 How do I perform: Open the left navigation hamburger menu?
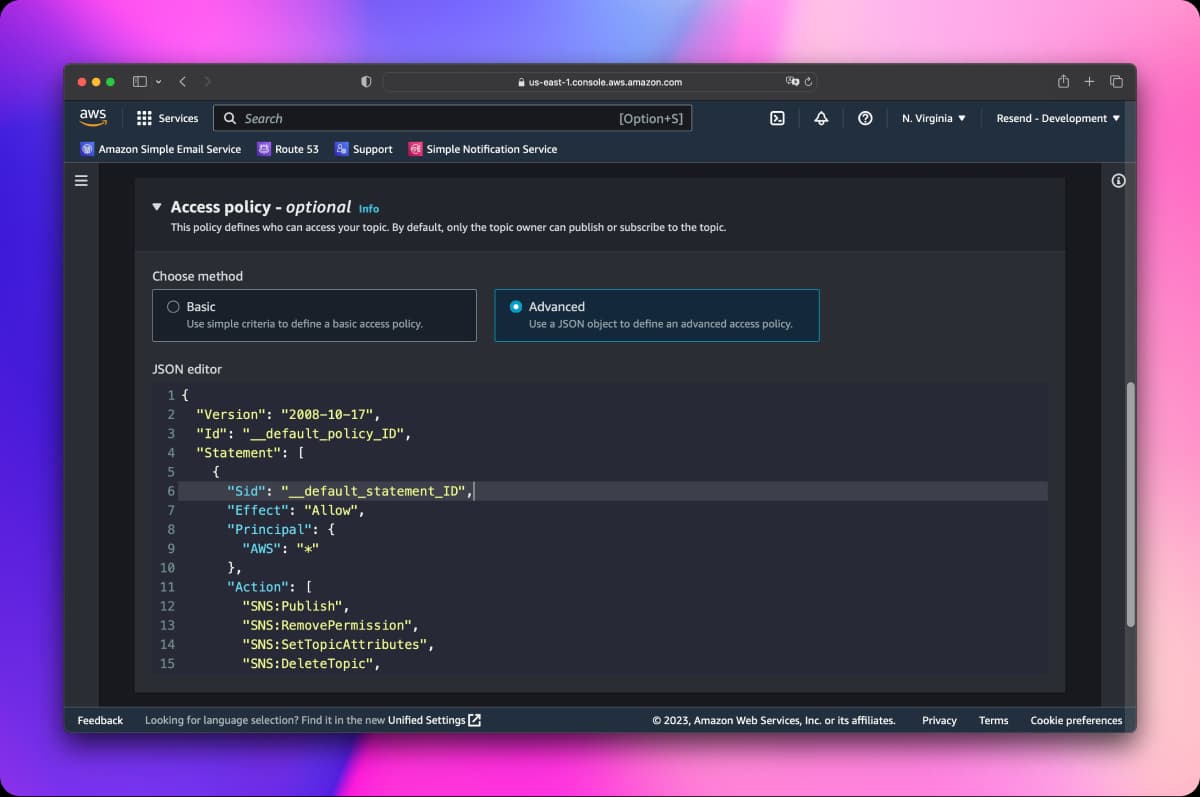click(x=81, y=180)
